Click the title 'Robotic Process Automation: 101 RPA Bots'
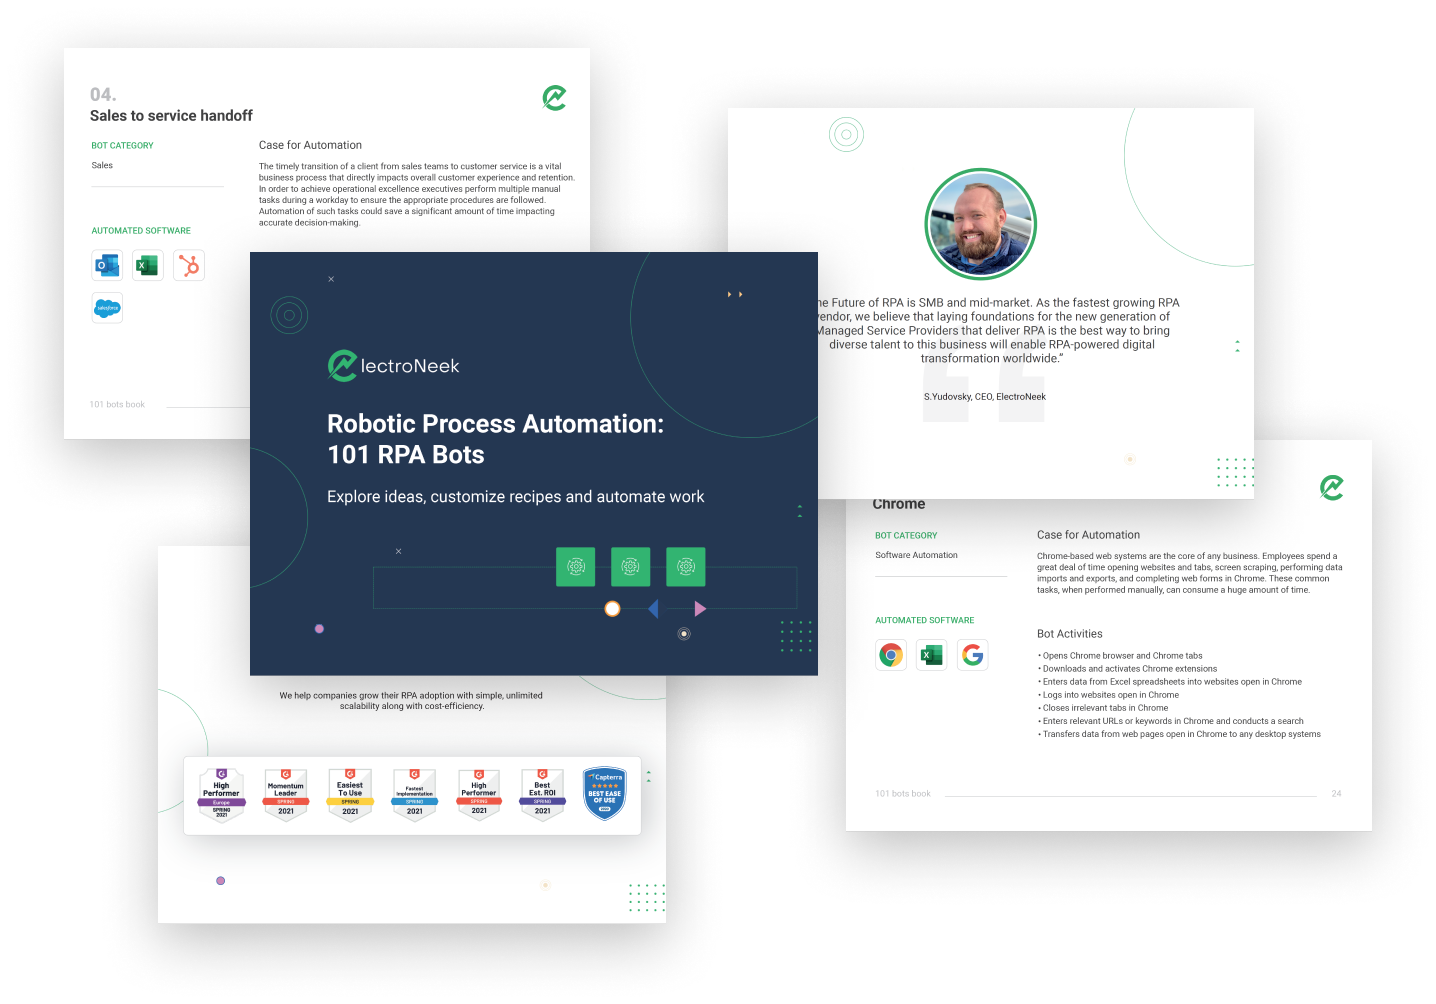 [x=496, y=439]
